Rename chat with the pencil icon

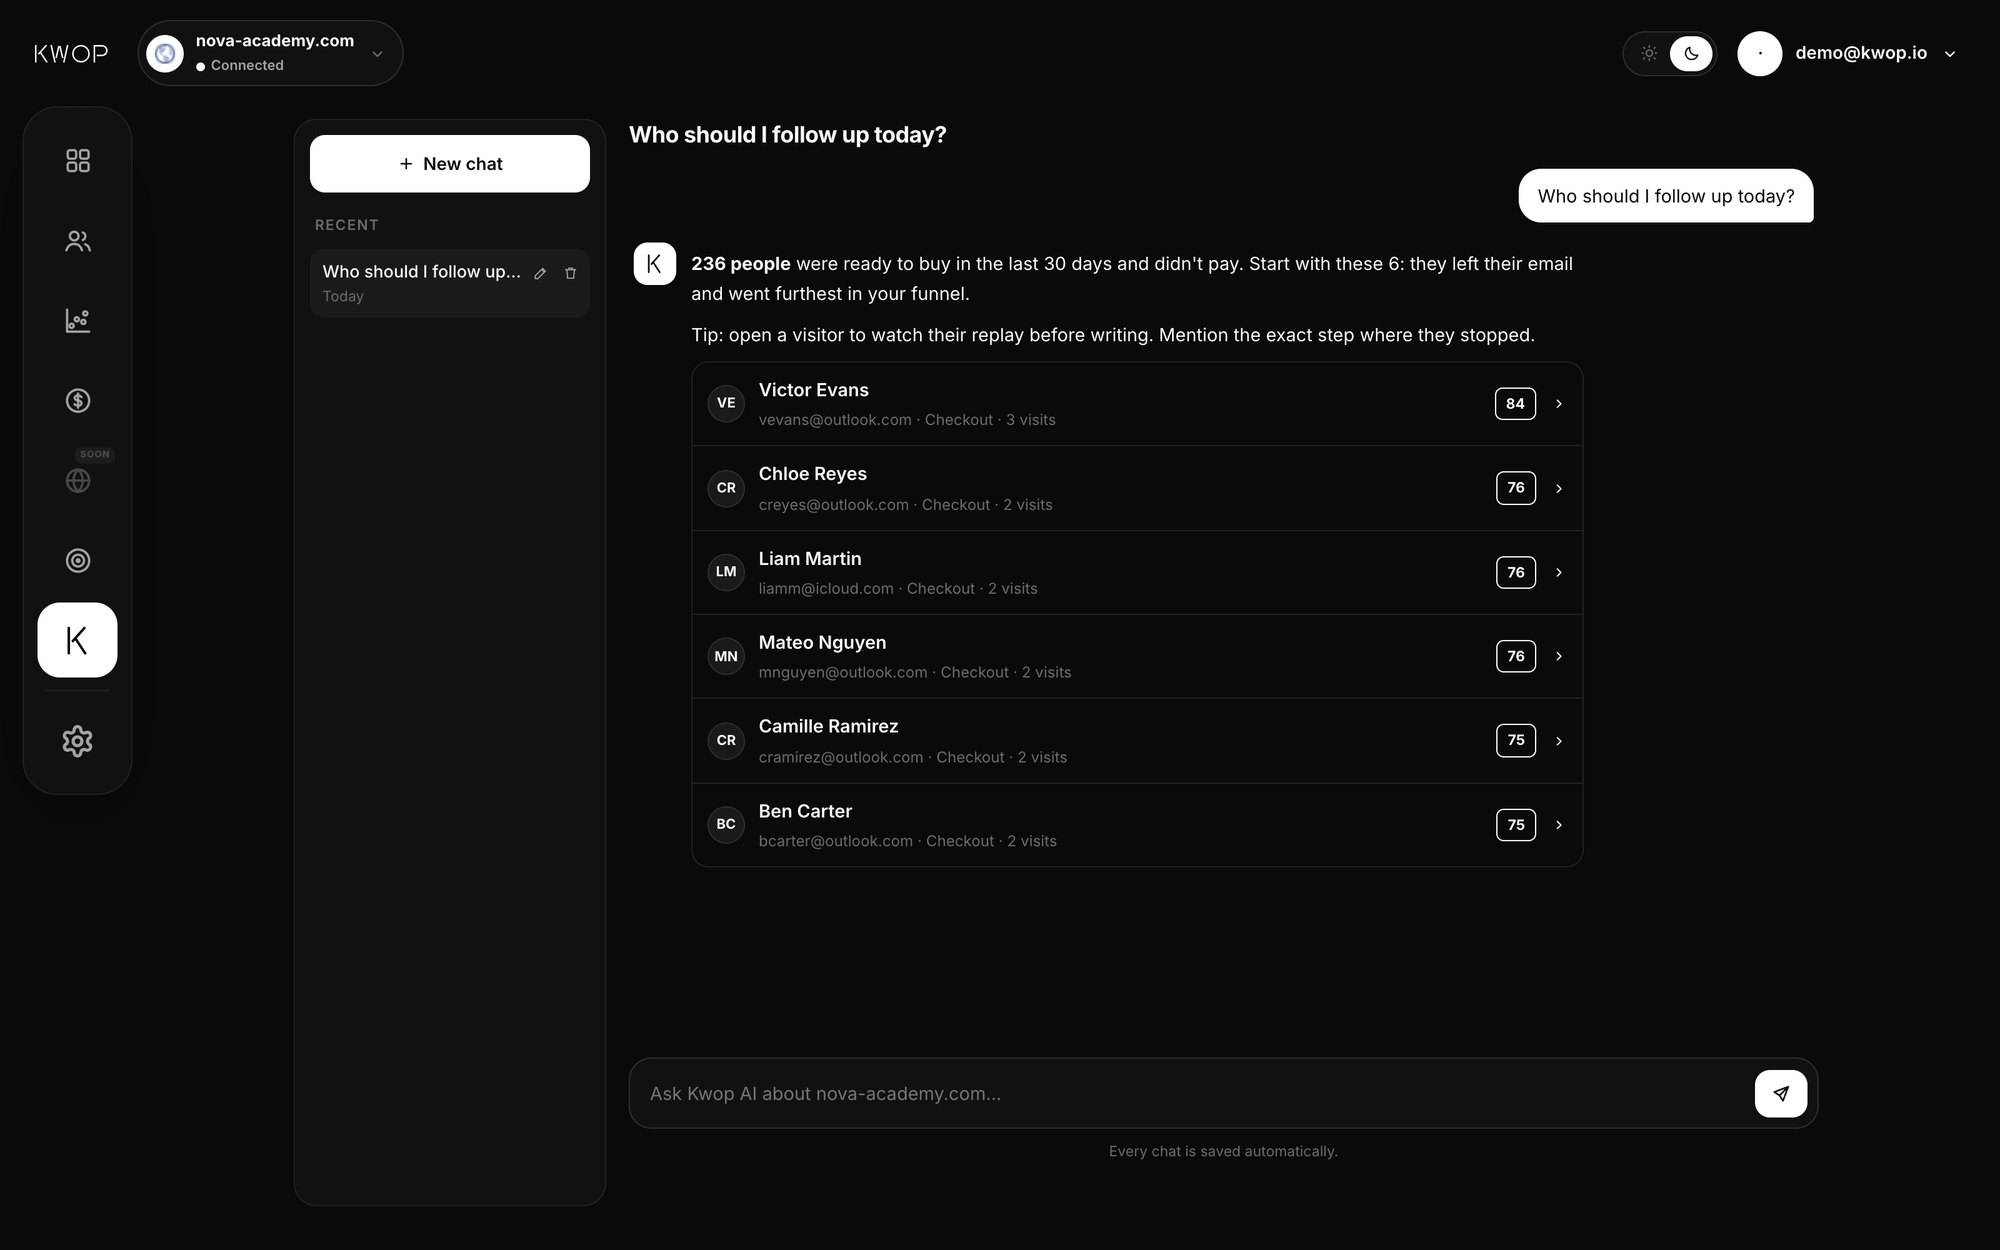click(x=540, y=273)
